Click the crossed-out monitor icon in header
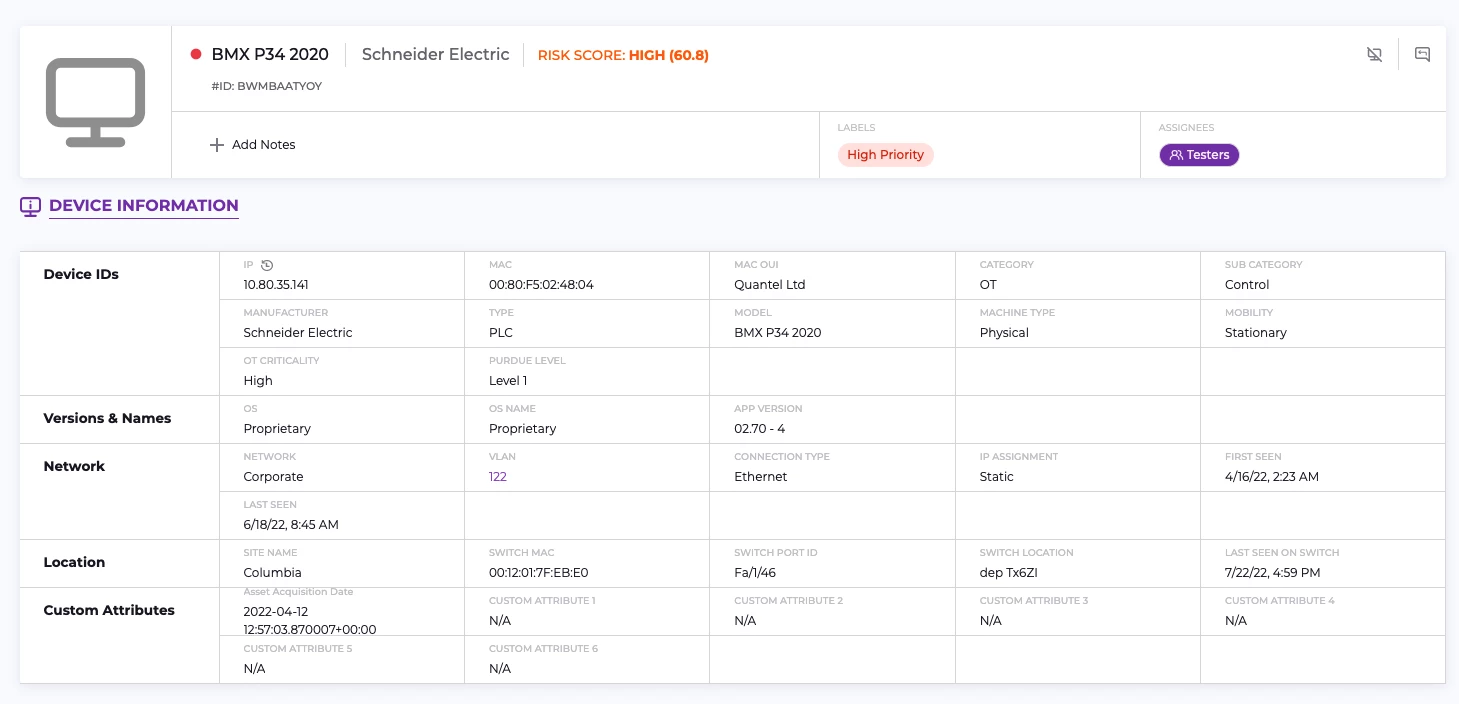Image resolution: width=1459 pixels, height=704 pixels. 1374,54
